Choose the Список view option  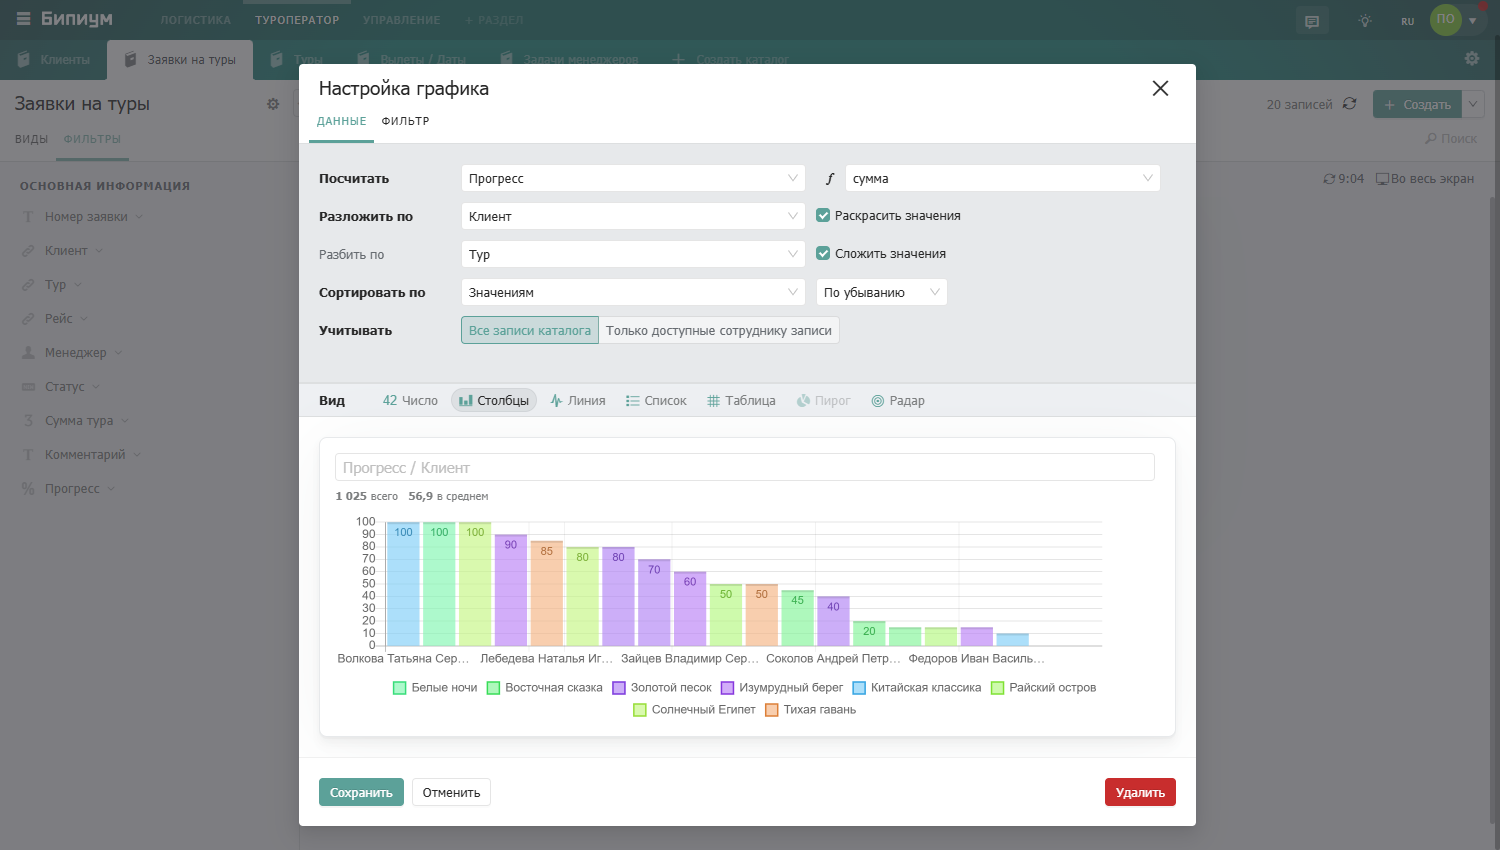coord(656,401)
